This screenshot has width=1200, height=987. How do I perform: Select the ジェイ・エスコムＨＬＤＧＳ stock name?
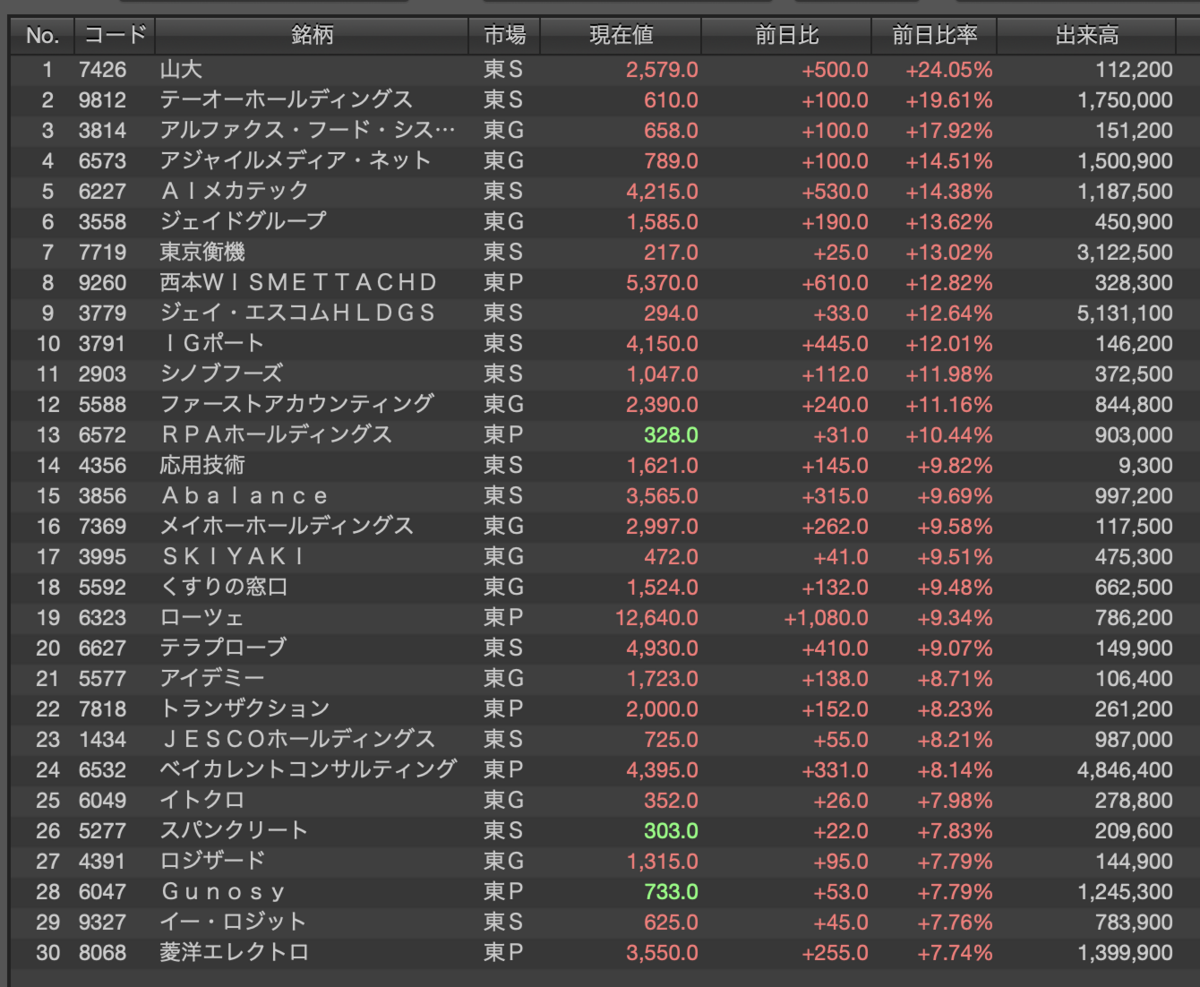[298, 312]
